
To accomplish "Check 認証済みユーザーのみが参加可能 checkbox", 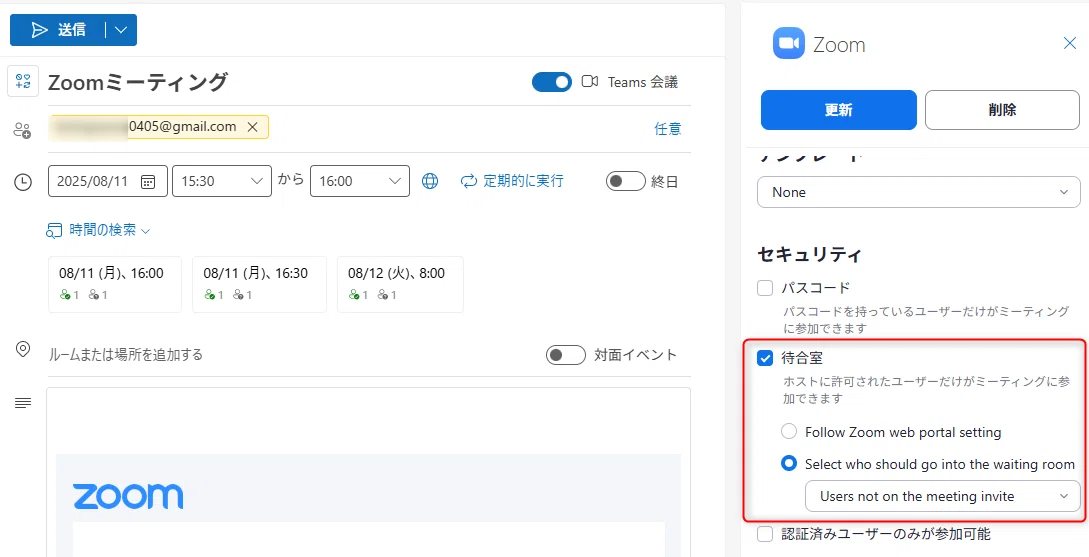I will [765, 534].
